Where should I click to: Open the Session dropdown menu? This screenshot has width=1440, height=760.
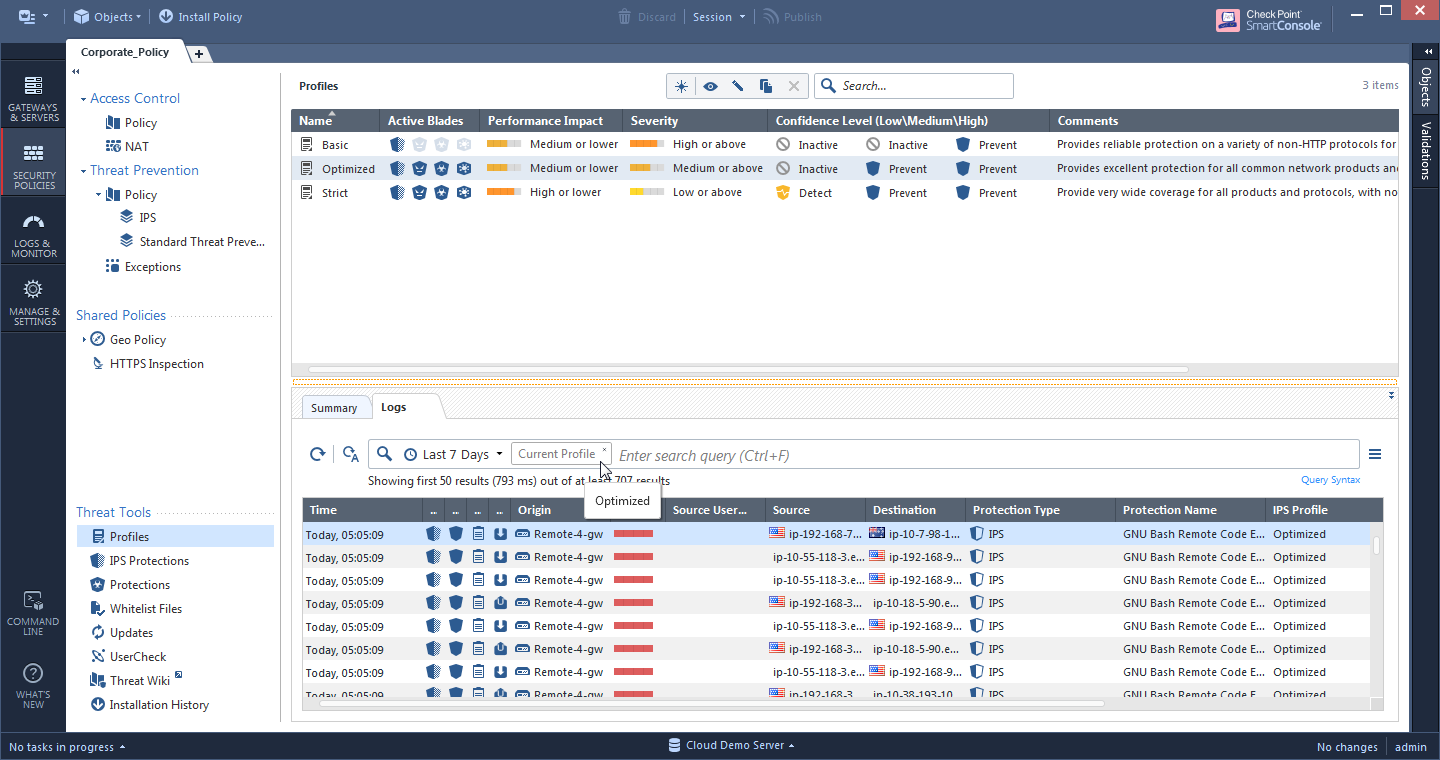tap(719, 16)
